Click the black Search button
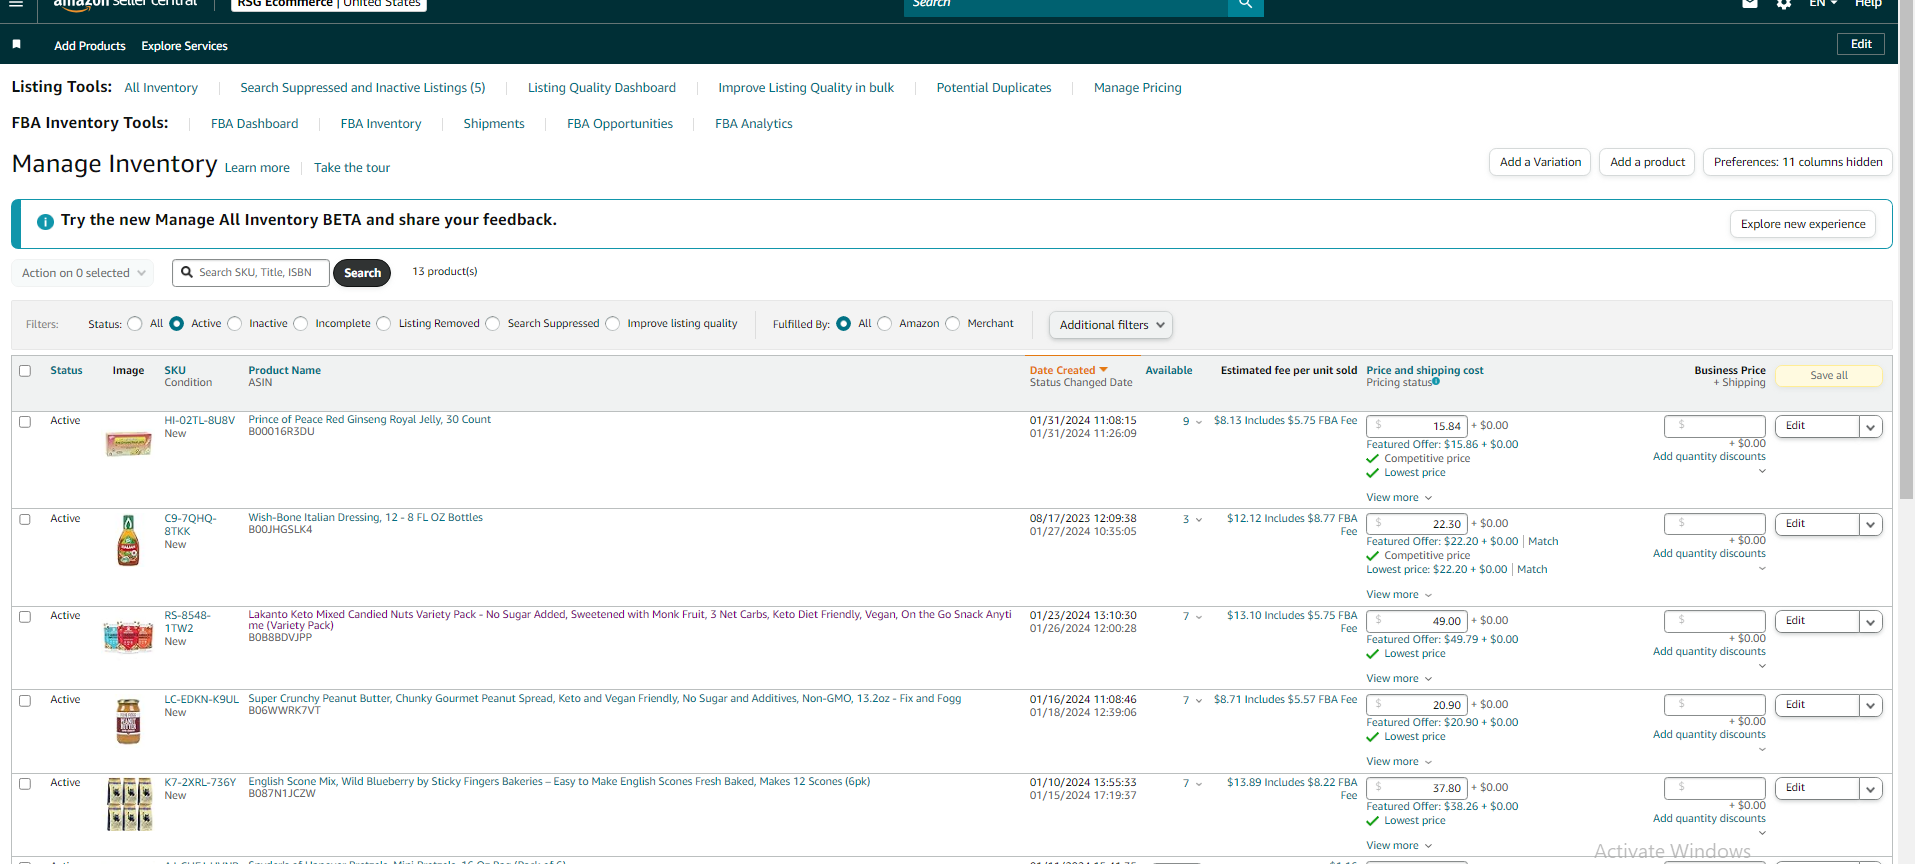 [x=362, y=273]
